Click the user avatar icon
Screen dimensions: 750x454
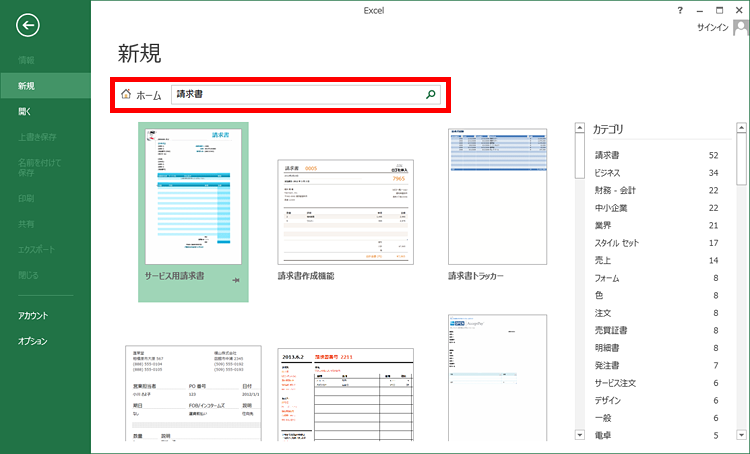(x=740, y=28)
